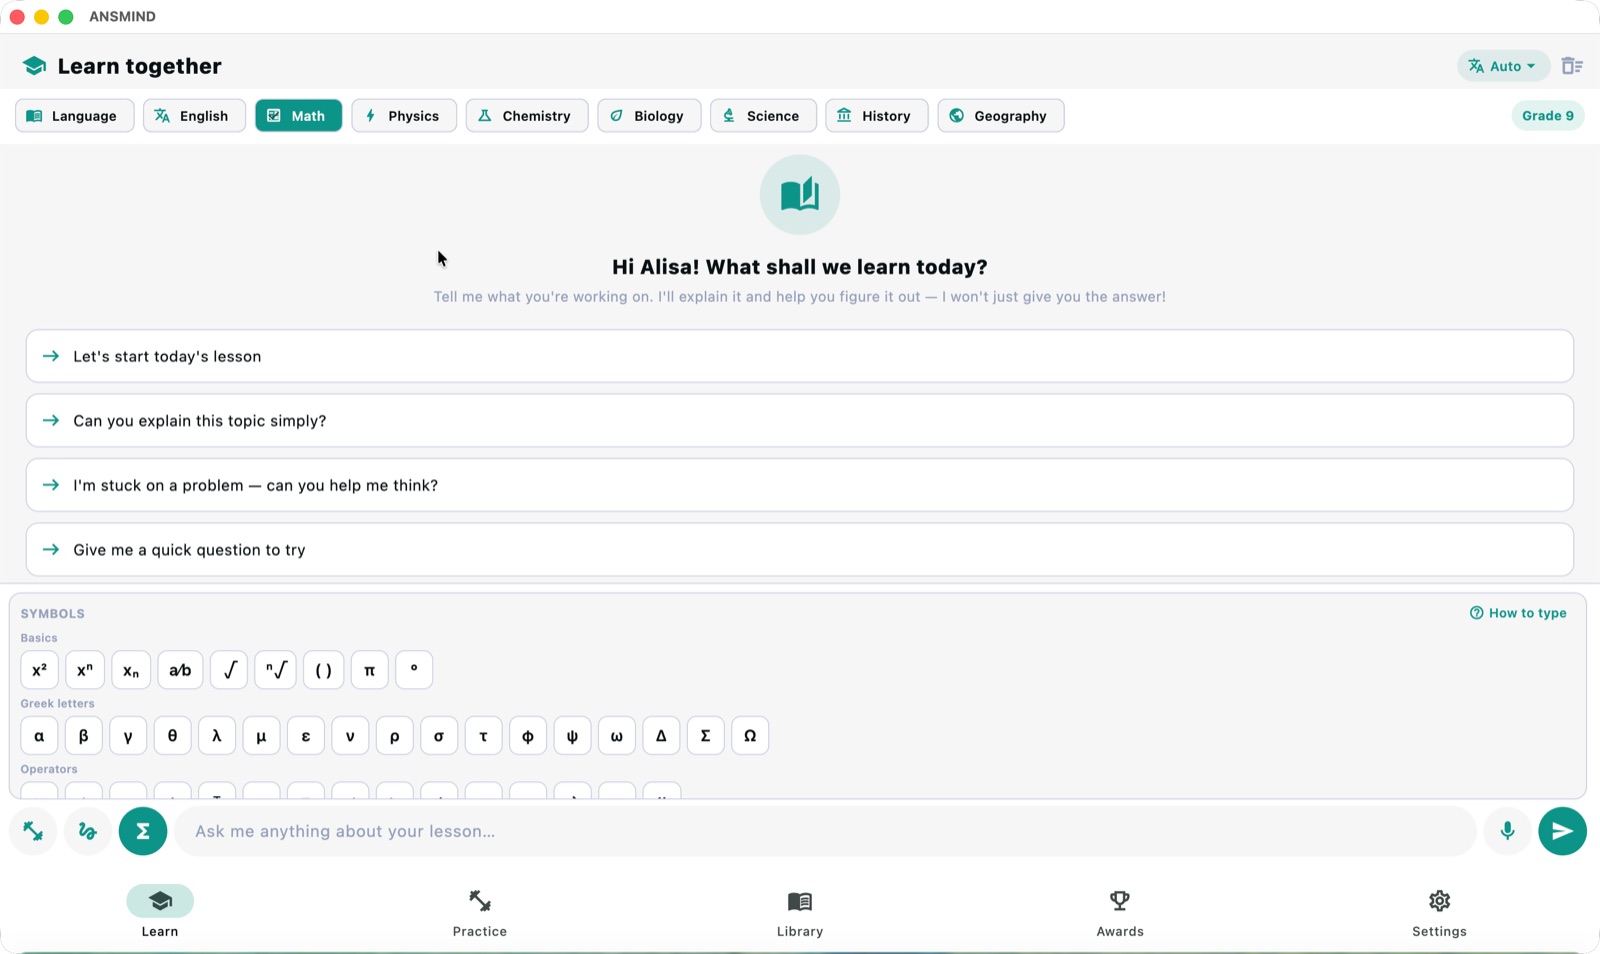
Task: Toggle the Sigma symbols panel button
Action: pos(143,831)
